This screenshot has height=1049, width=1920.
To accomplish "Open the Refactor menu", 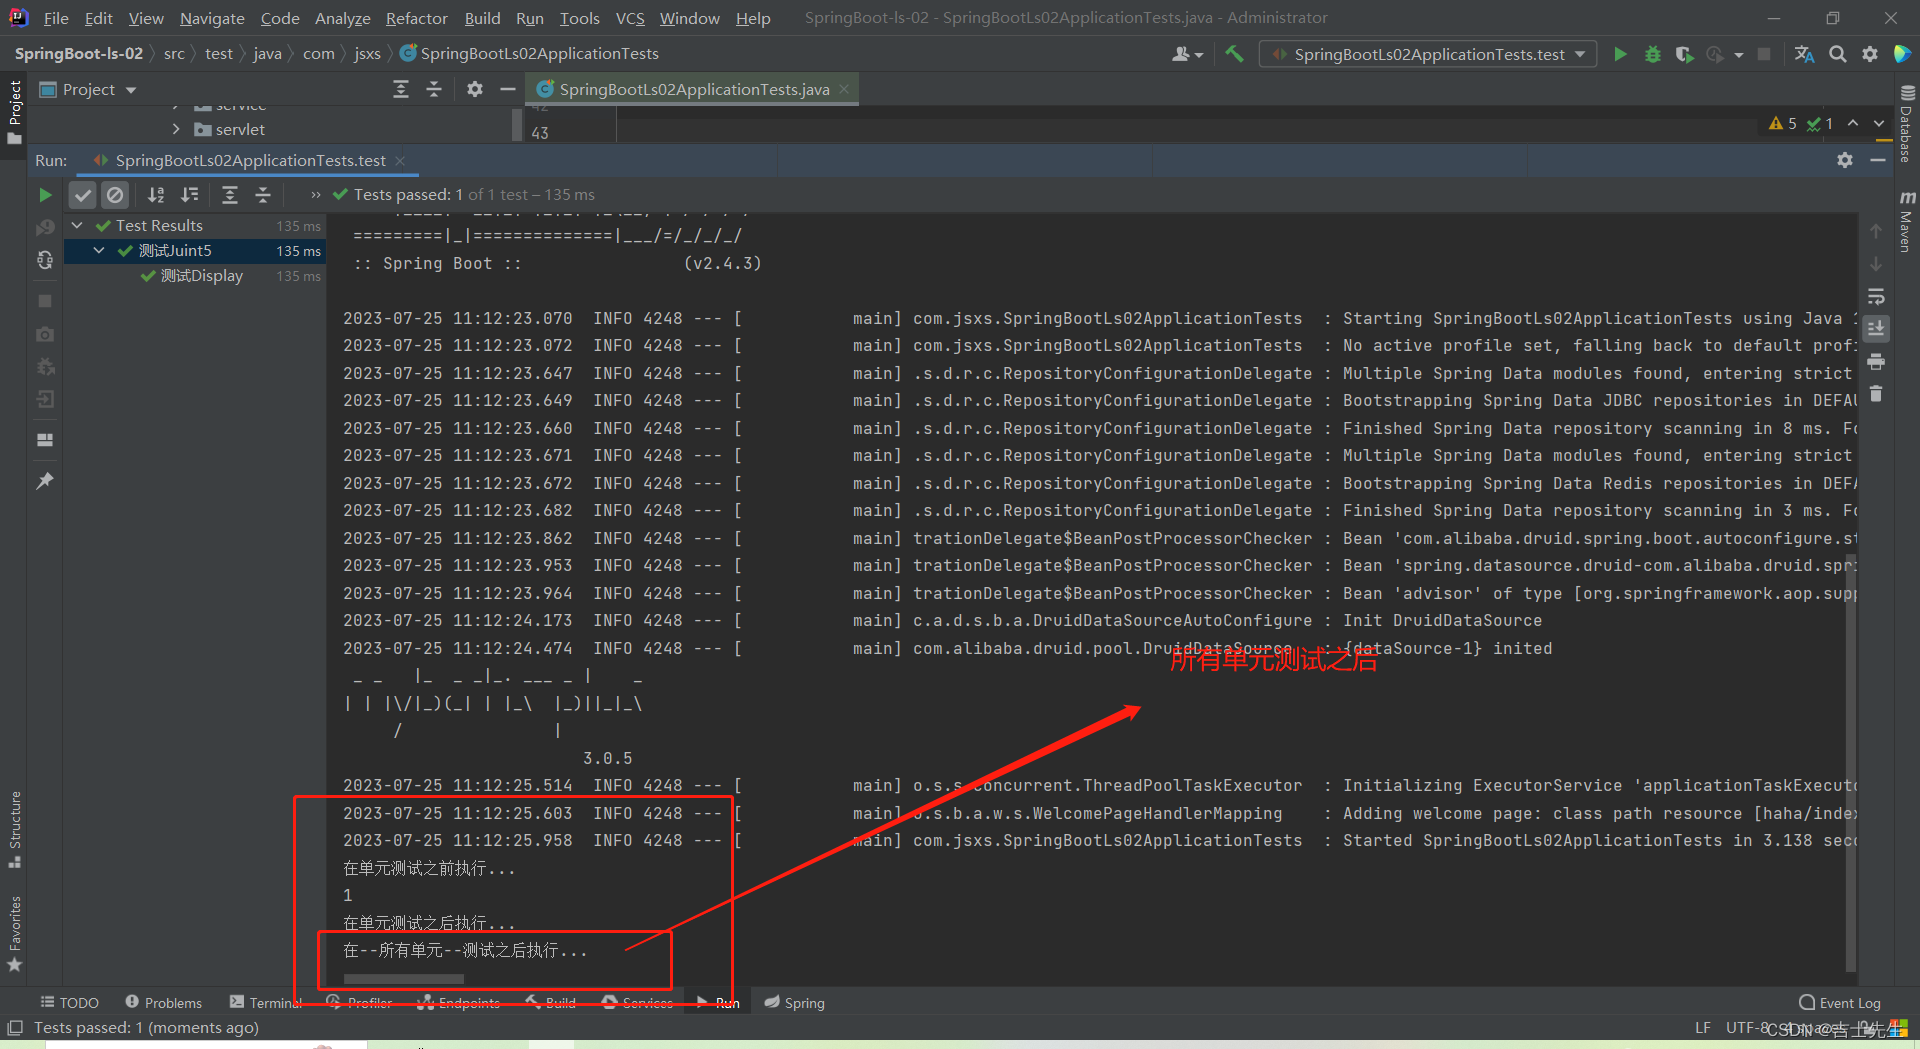I will (417, 18).
